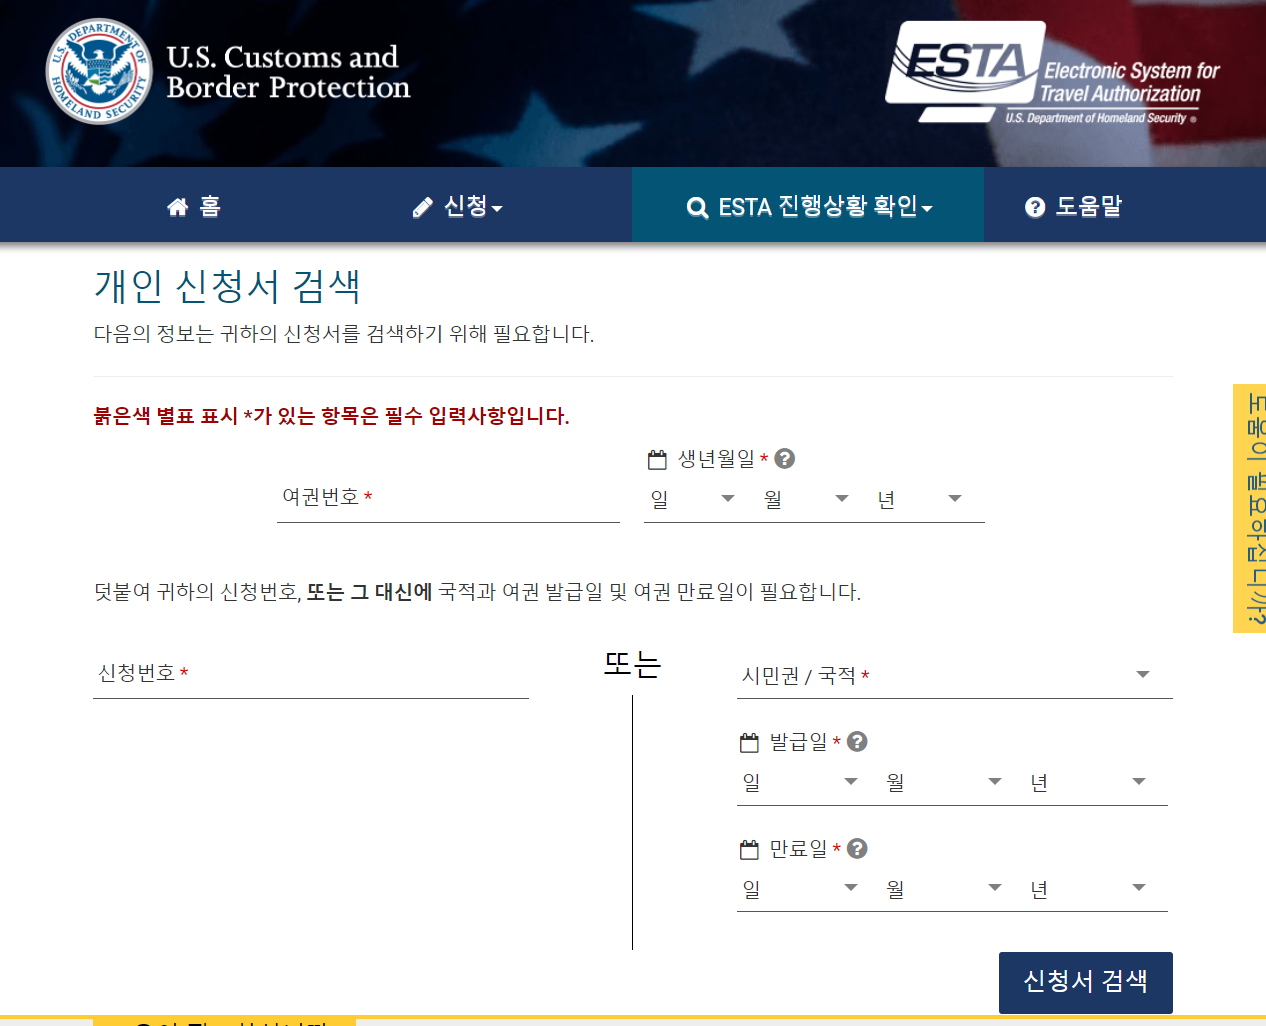The image size is (1266, 1026).
Task: Switch to the ESTA 진행상황 확인 tab
Action: [x=808, y=205]
